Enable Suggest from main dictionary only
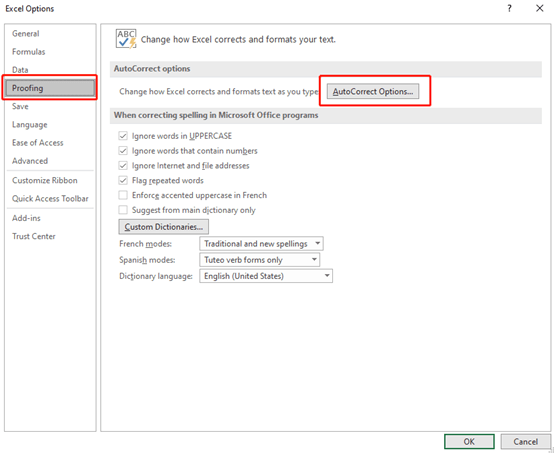Viewport: 554px width, 454px height. (x=123, y=210)
